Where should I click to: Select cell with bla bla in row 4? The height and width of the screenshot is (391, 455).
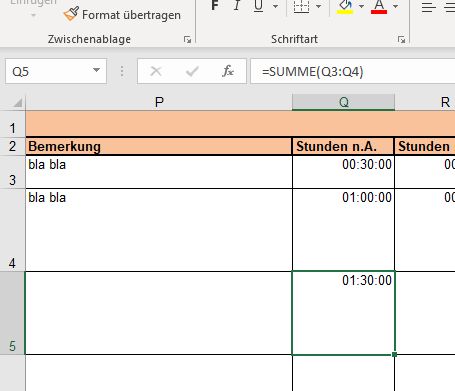coord(159,230)
